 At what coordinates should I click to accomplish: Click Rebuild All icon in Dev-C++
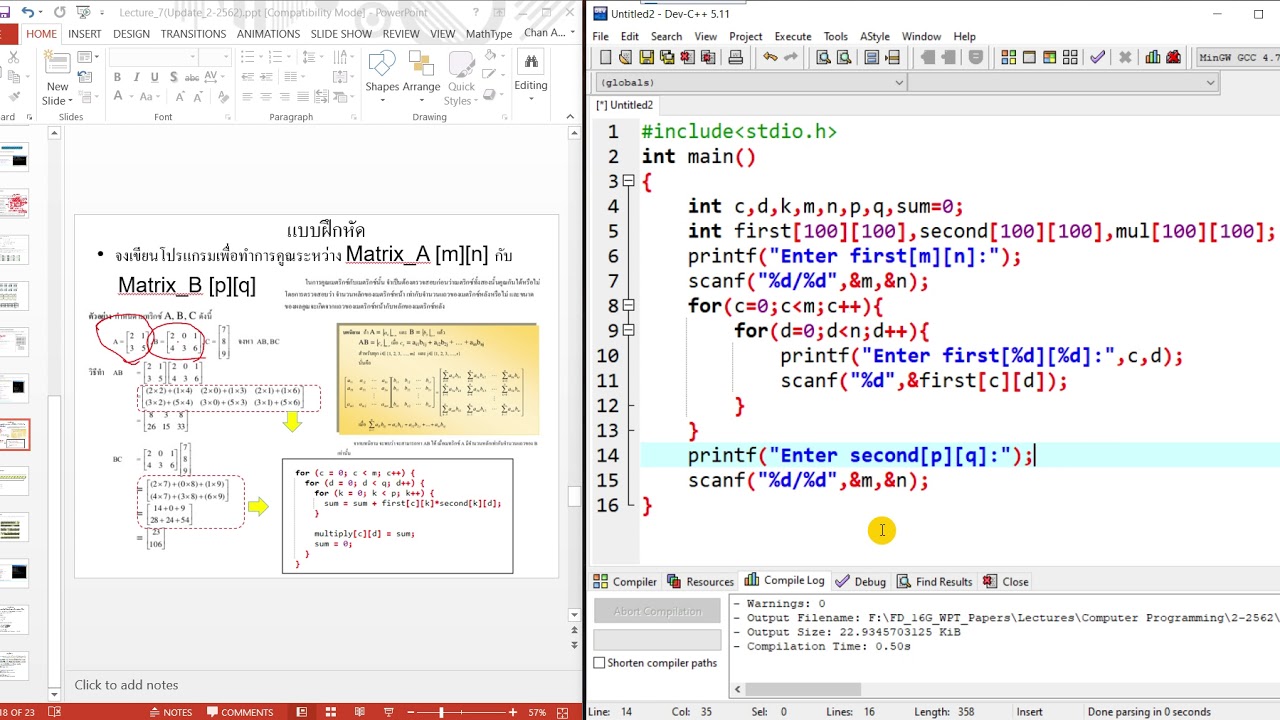point(1070,58)
